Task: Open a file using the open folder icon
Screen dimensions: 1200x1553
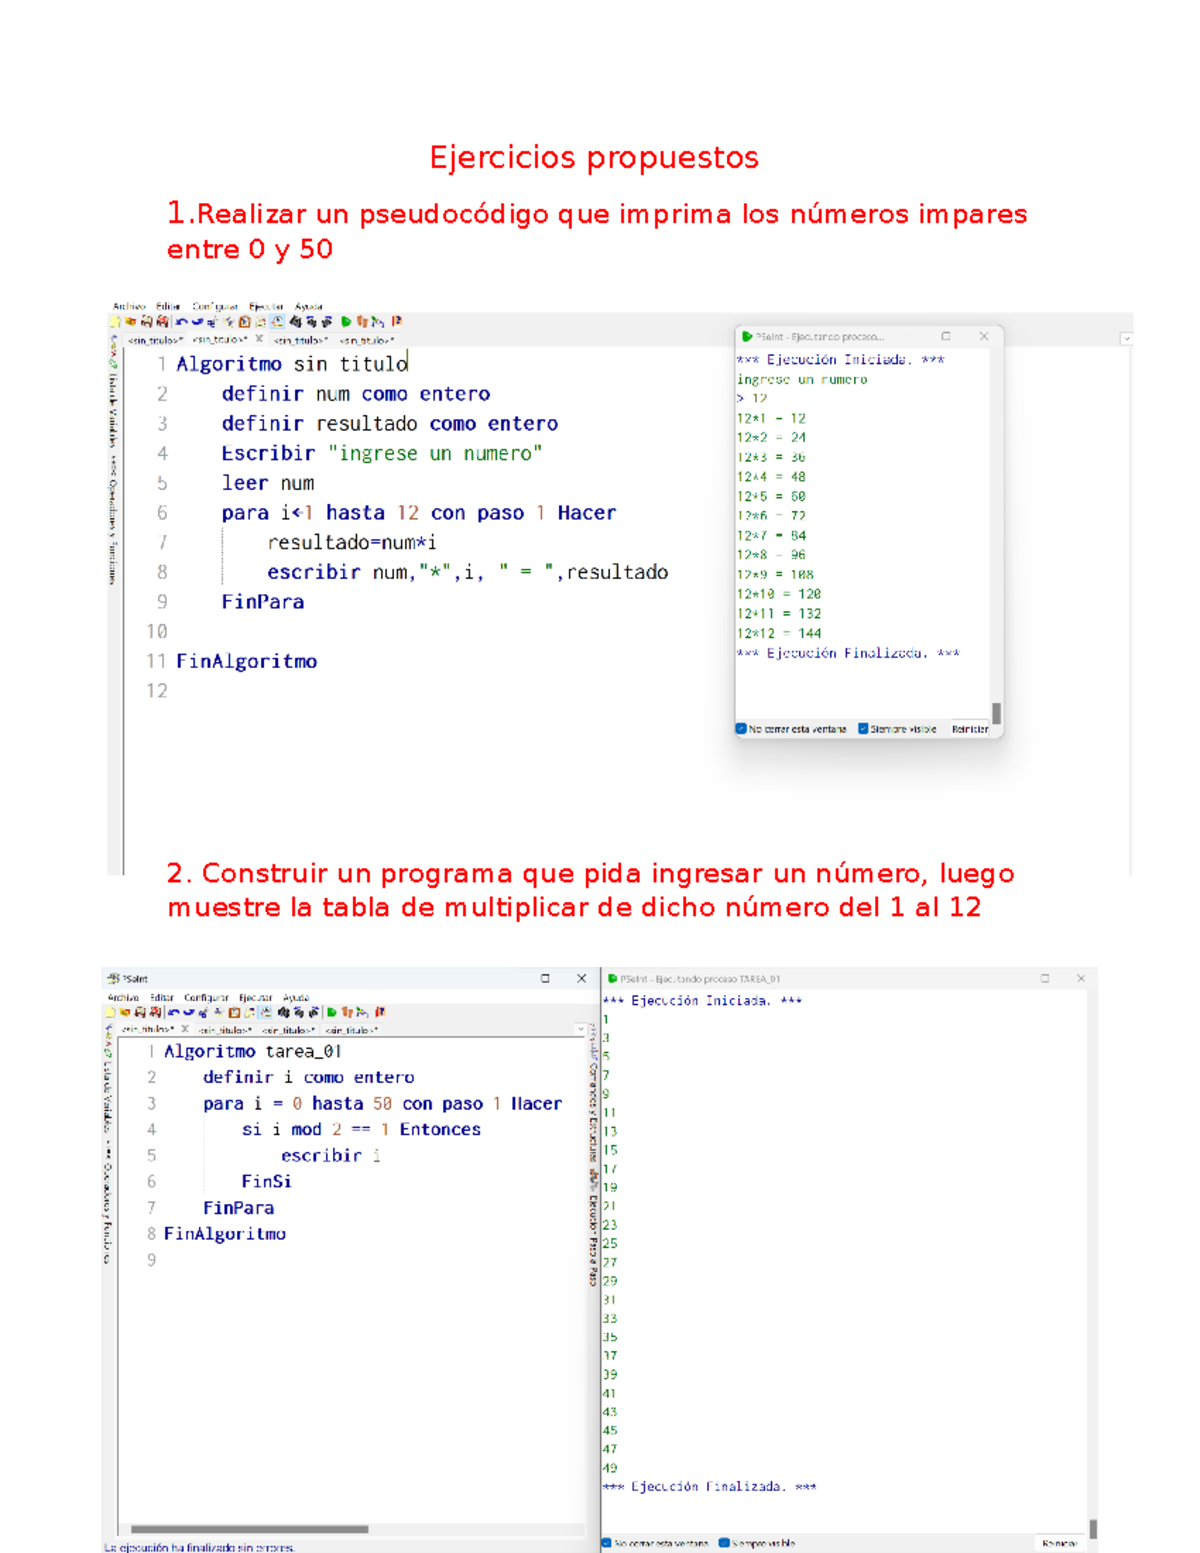Action: pos(130,321)
